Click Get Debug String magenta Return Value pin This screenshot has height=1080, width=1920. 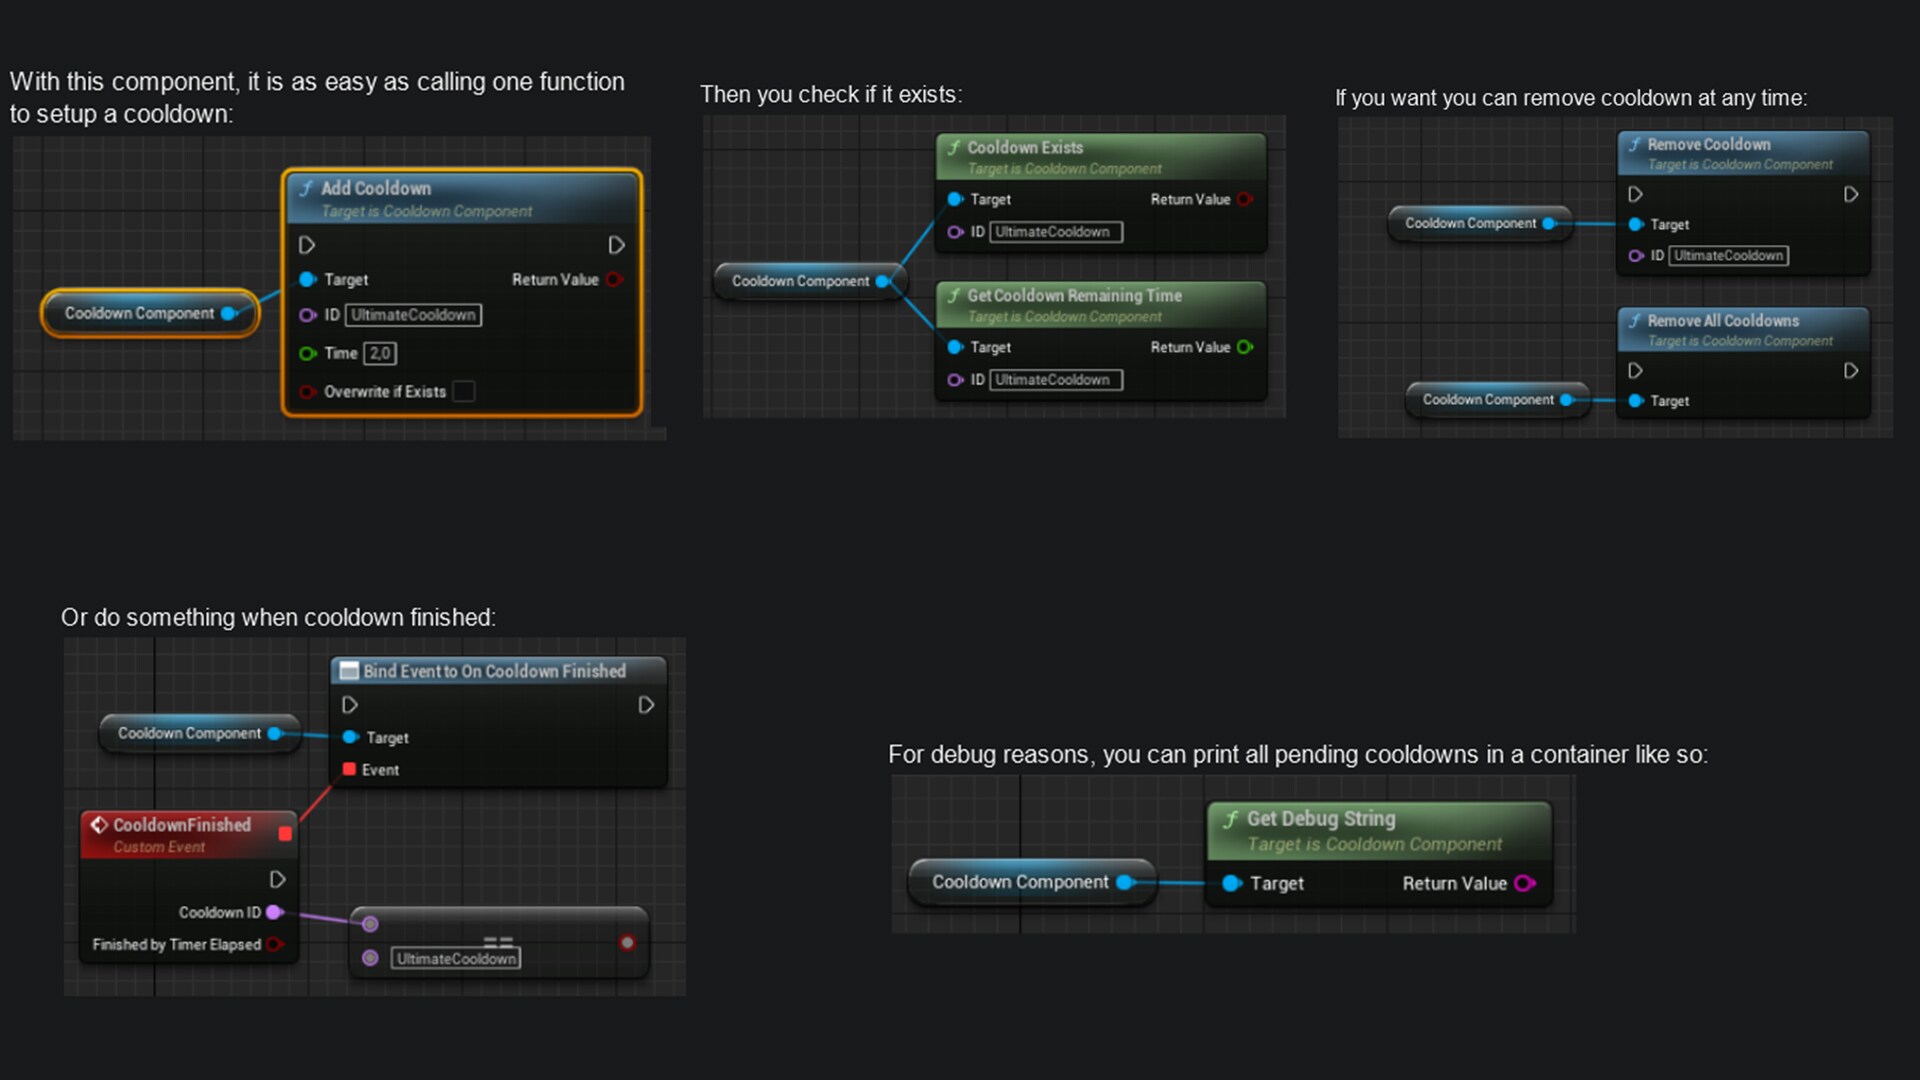click(x=1524, y=883)
